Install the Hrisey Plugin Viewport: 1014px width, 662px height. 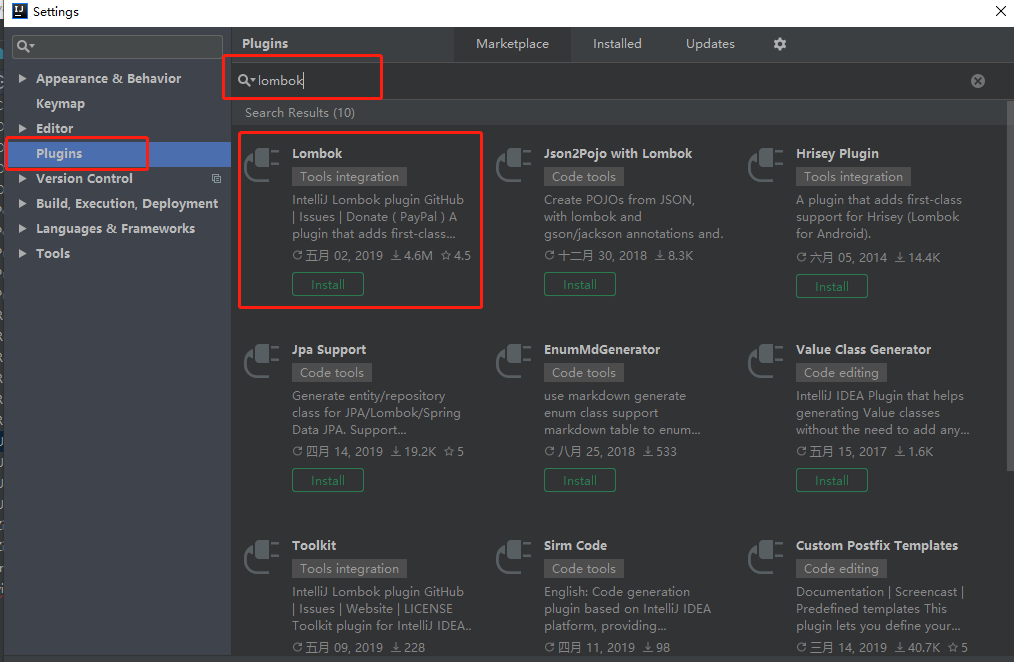pos(832,286)
